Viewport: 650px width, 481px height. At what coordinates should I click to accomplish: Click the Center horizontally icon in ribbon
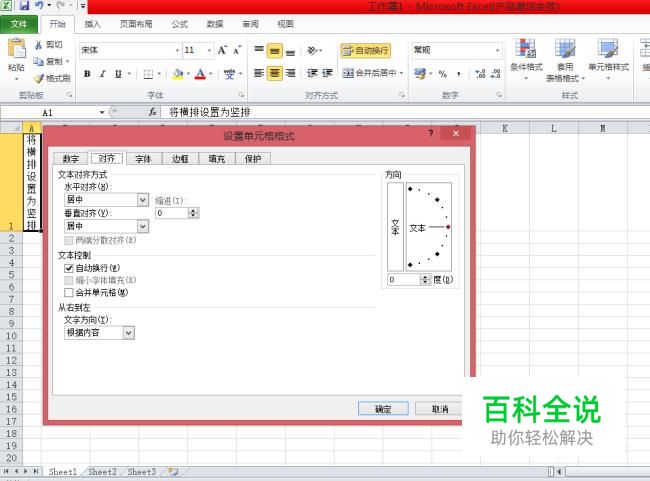(274, 73)
